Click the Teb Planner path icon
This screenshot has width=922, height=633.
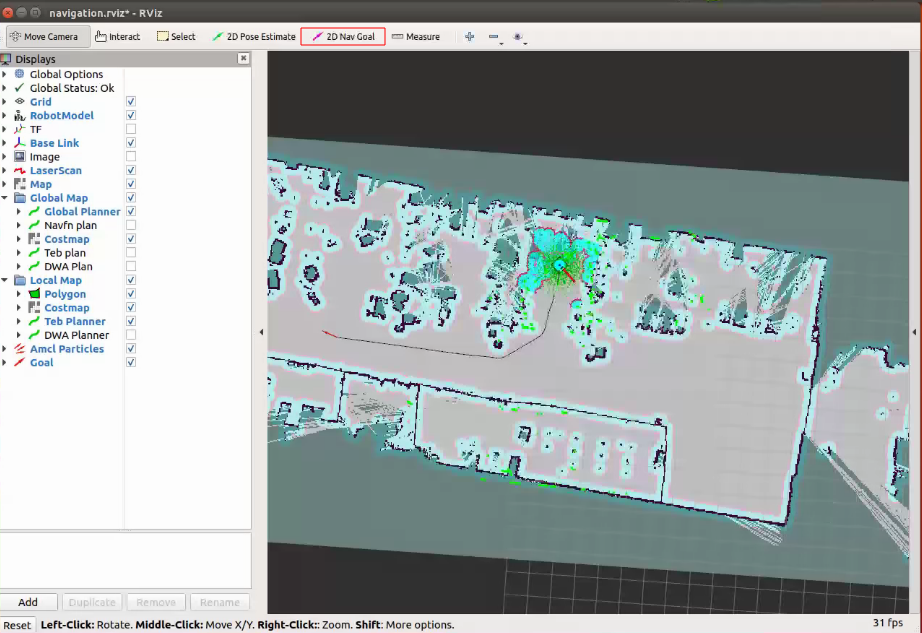point(34,321)
